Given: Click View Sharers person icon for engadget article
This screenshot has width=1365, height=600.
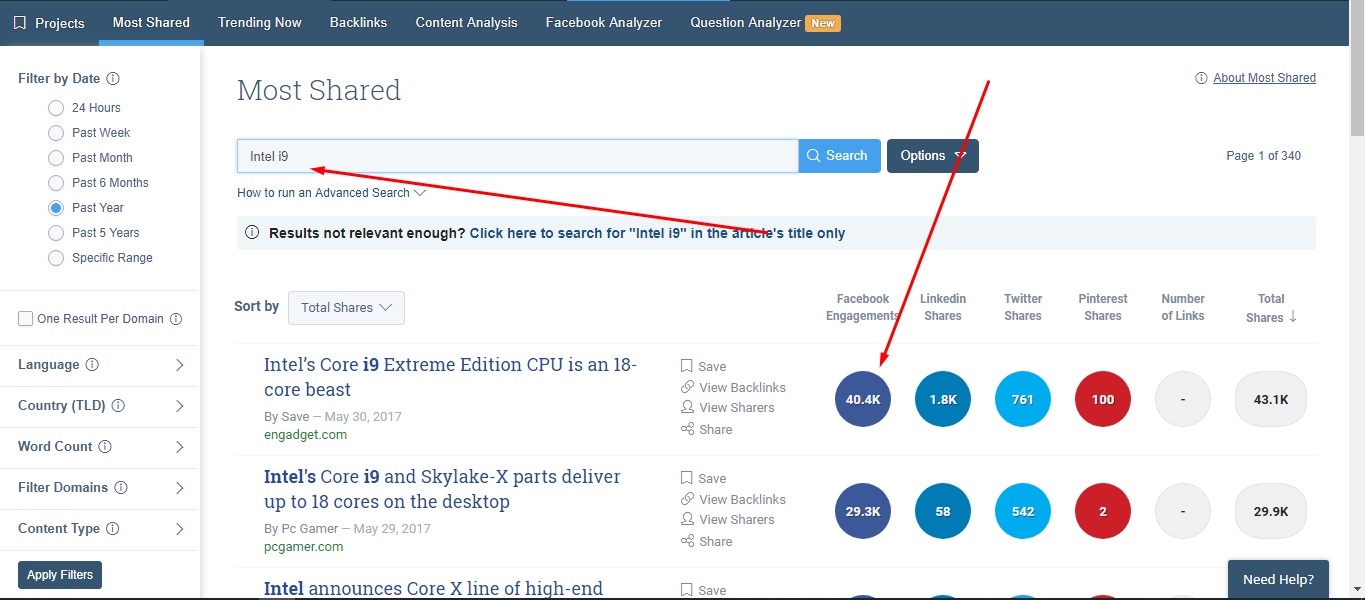Looking at the screenshot, I should [x=687, y=407].
